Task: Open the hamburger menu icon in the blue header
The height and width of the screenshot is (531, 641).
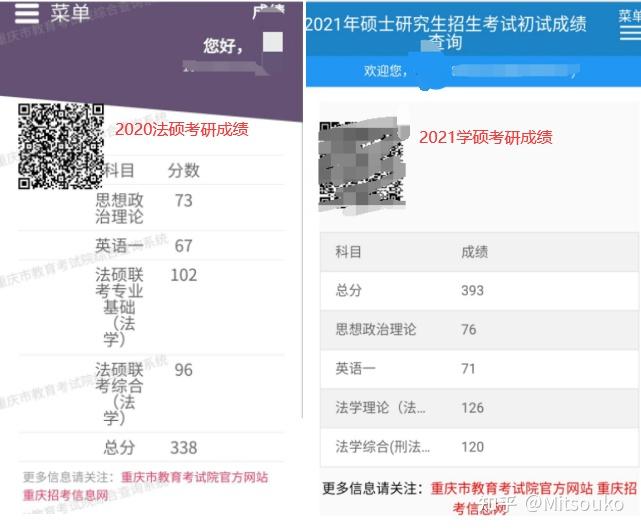Action: (x=630, y=33)
